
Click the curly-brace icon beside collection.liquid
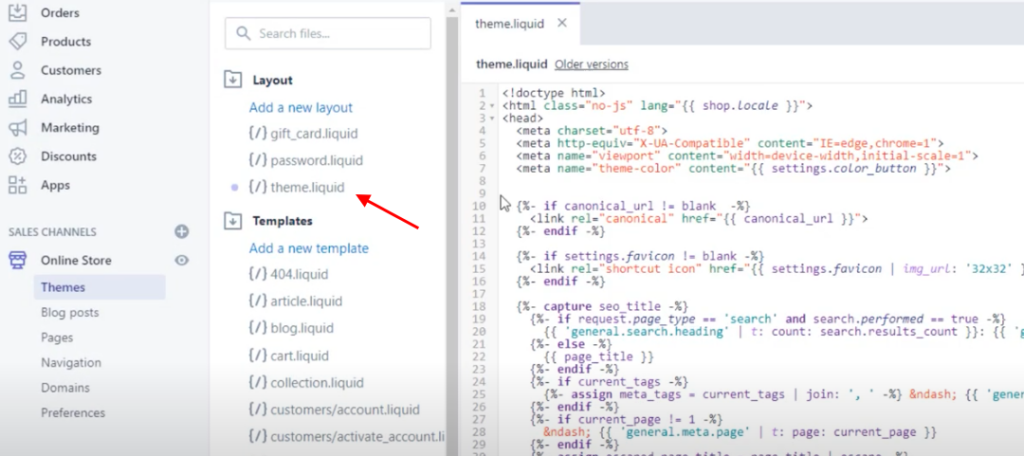(258, 383)
